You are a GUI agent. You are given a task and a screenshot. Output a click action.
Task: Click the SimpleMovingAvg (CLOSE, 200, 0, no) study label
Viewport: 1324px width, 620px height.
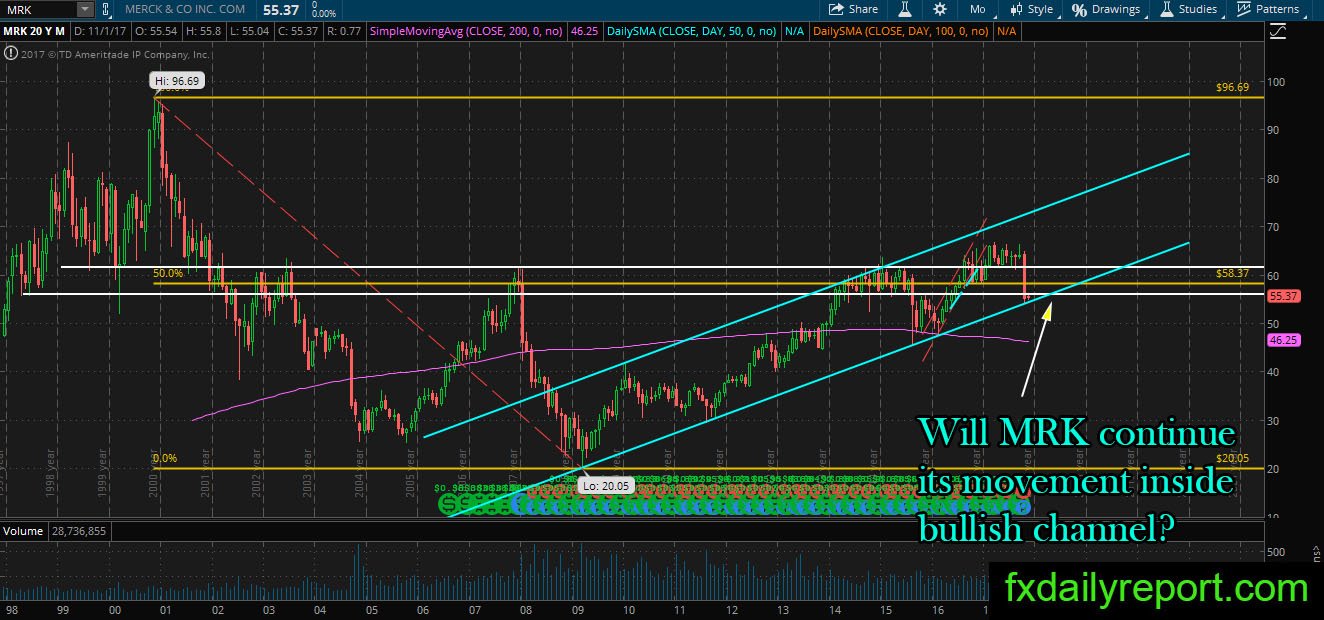468,32
